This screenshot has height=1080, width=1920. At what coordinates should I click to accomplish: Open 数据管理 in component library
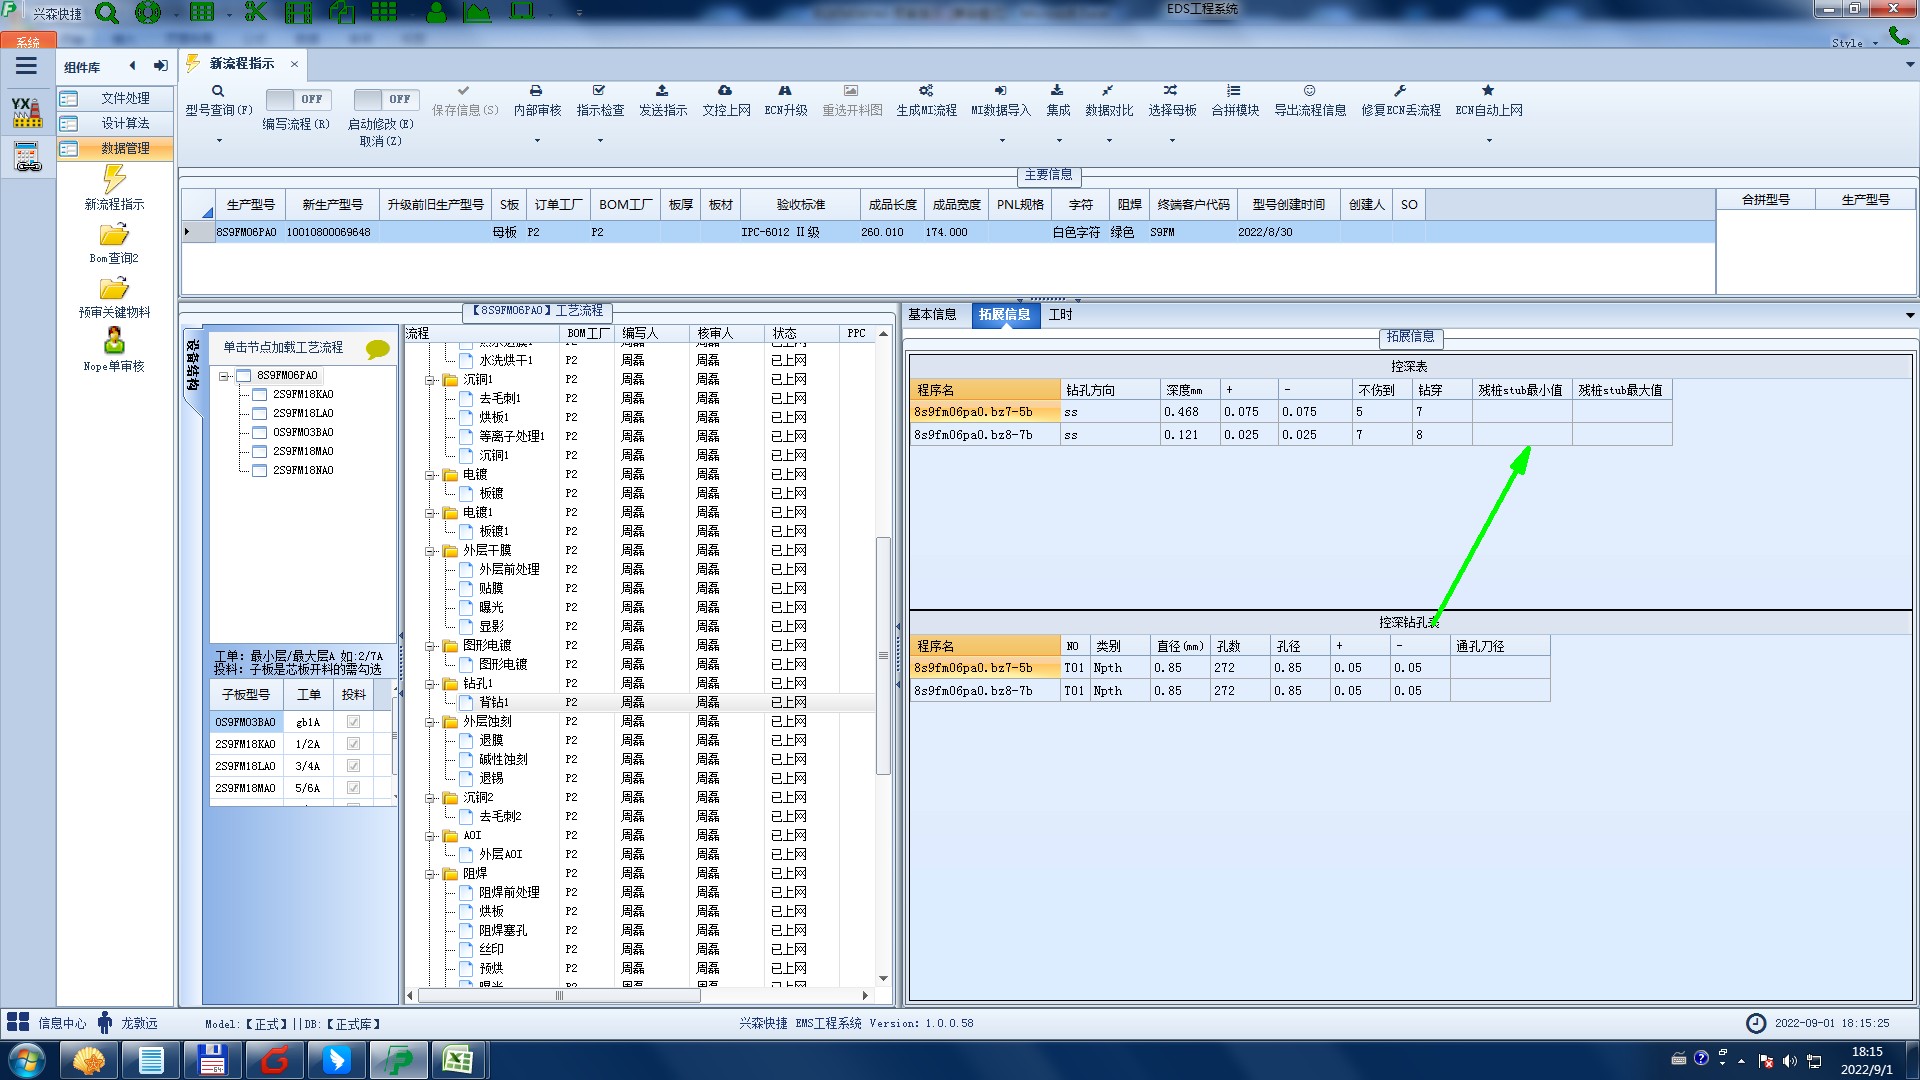point(125,148)
